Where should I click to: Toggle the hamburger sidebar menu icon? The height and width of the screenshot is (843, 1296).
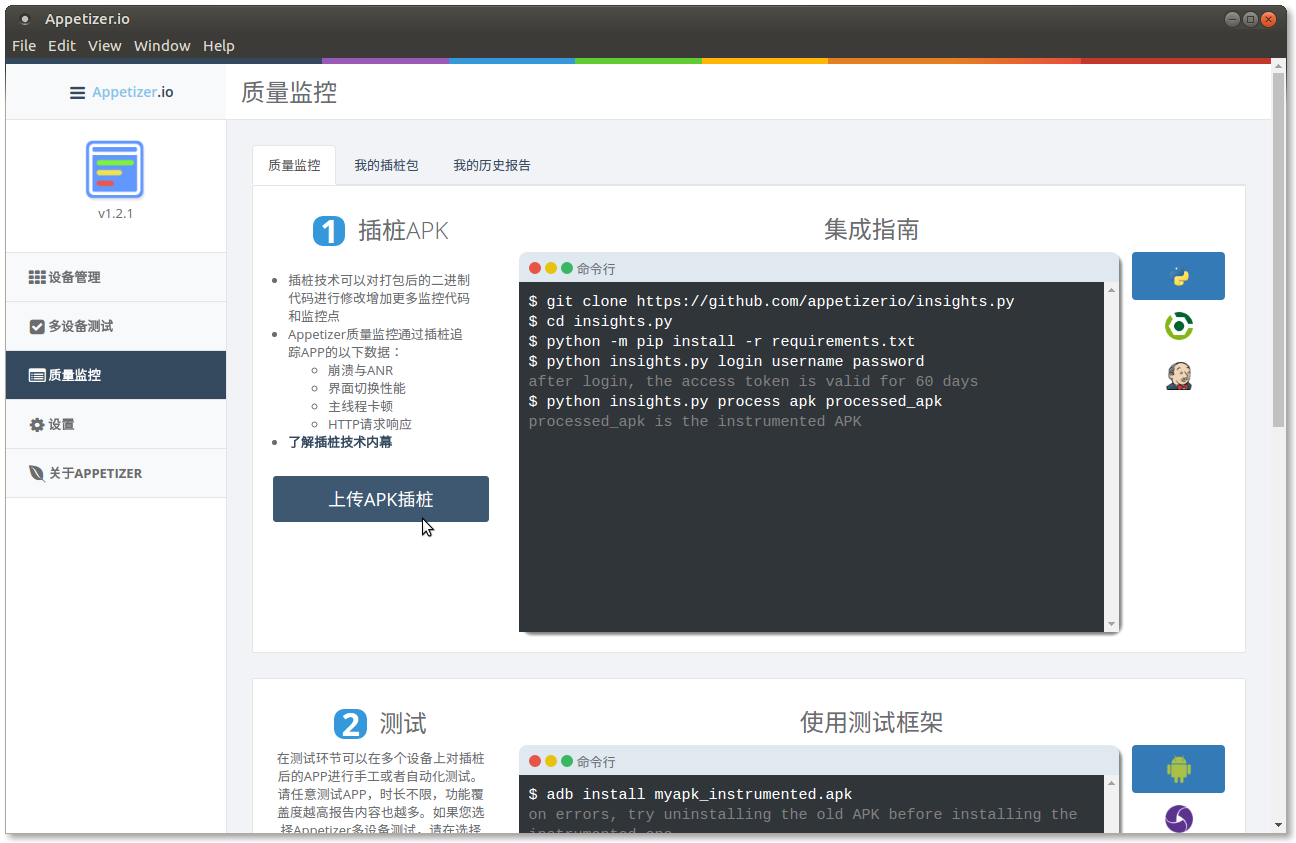click(x=77, y=92)
